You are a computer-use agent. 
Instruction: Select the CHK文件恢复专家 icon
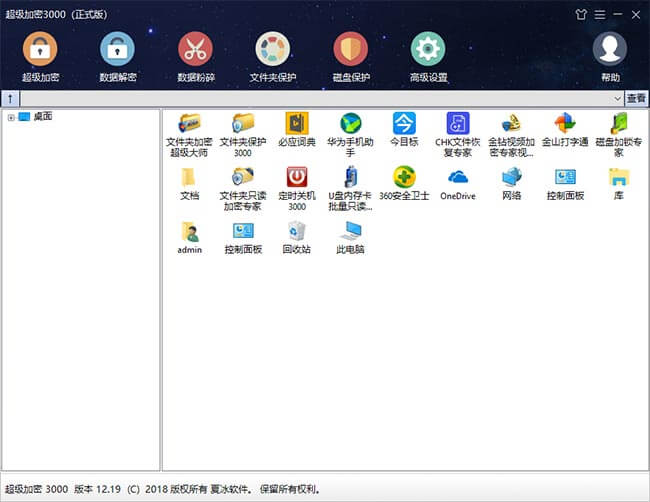point(458,135)
